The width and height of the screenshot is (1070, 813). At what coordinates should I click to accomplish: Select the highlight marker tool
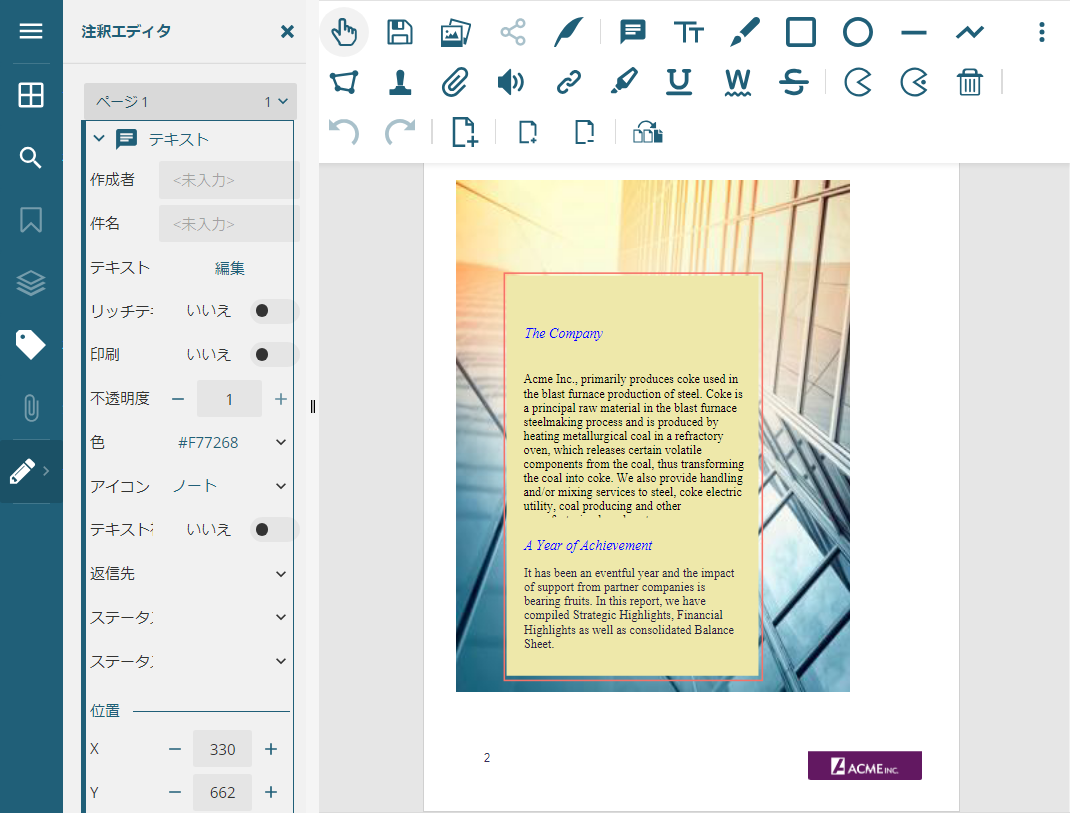tap(624, 82)
